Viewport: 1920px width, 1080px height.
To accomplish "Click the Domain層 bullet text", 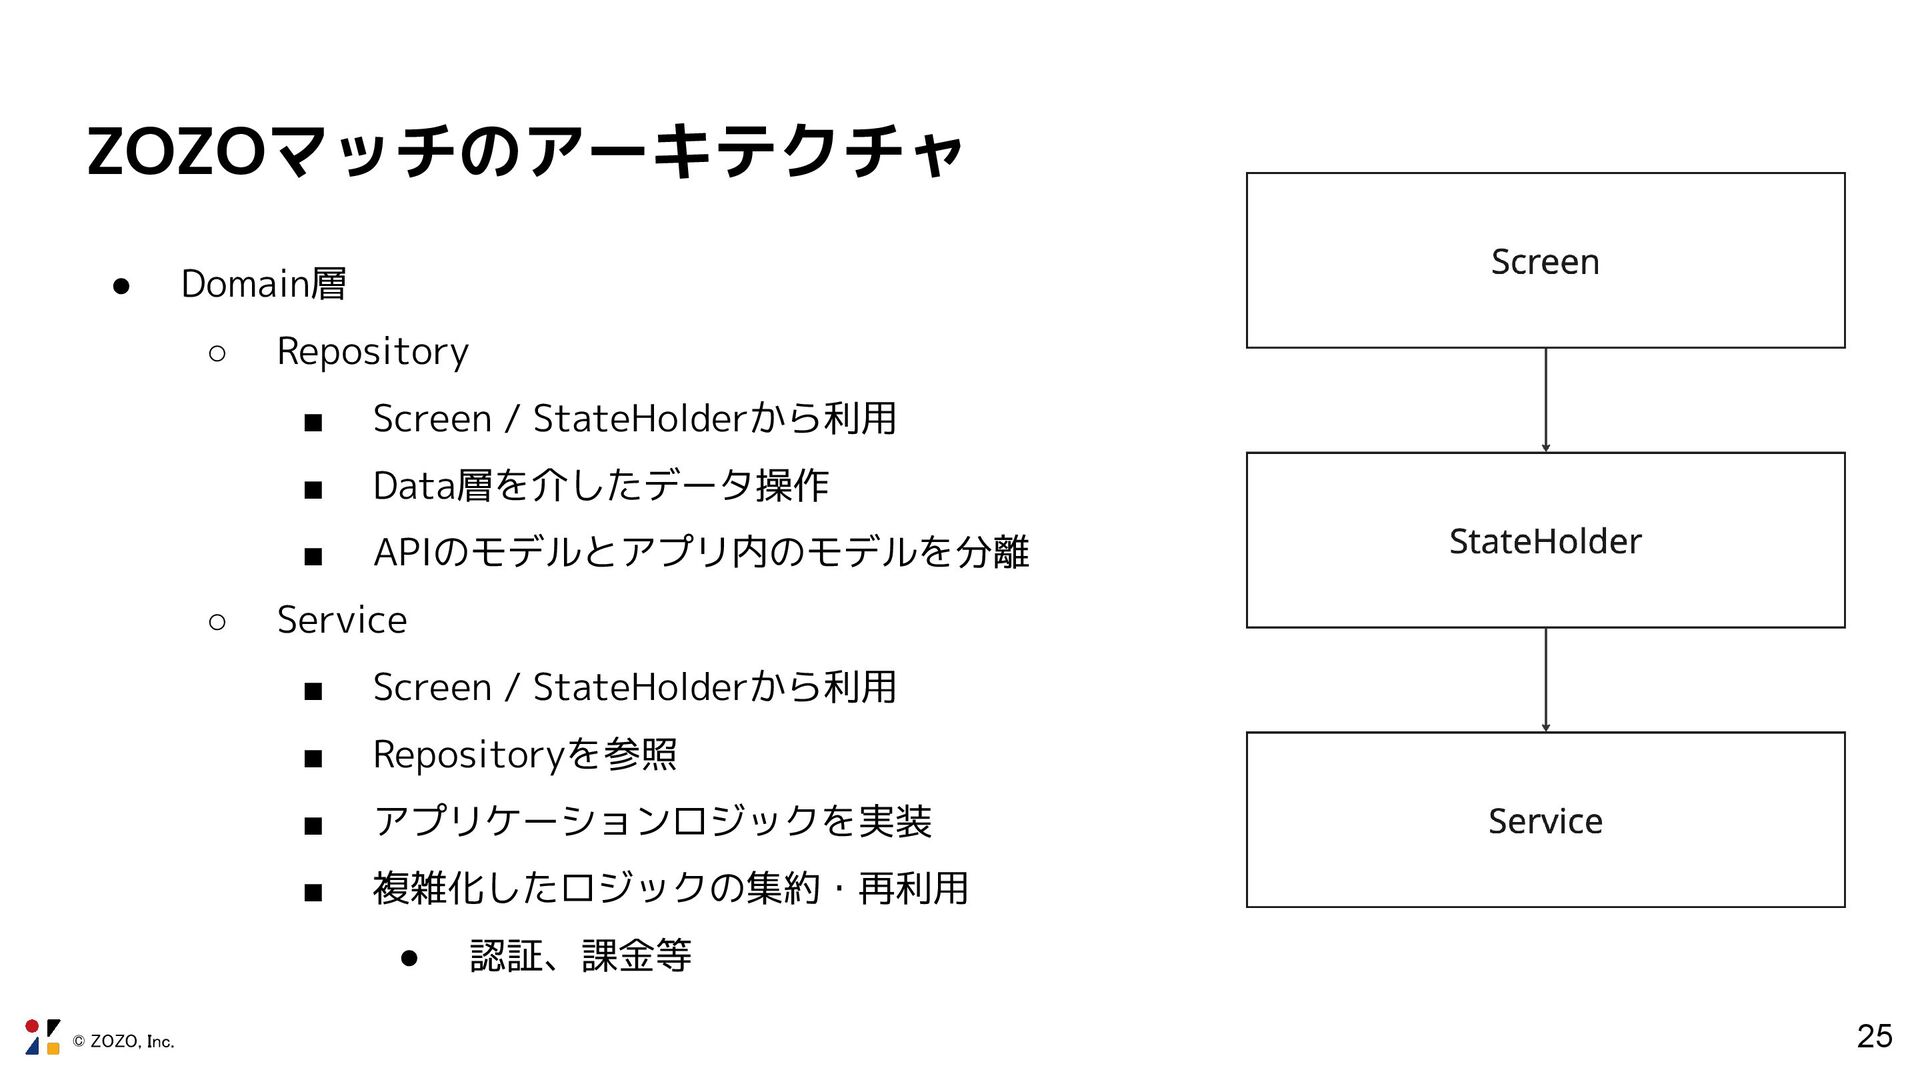I will pos(263,284).
